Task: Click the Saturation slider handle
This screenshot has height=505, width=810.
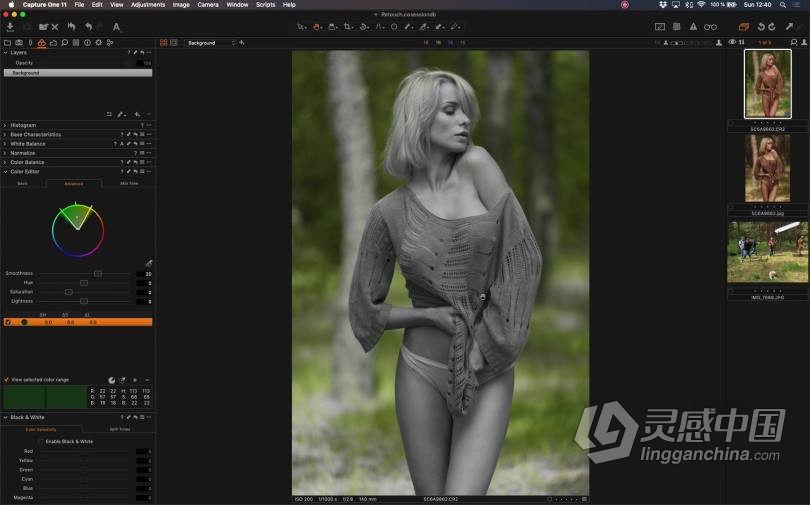Action: click(69, 292)
